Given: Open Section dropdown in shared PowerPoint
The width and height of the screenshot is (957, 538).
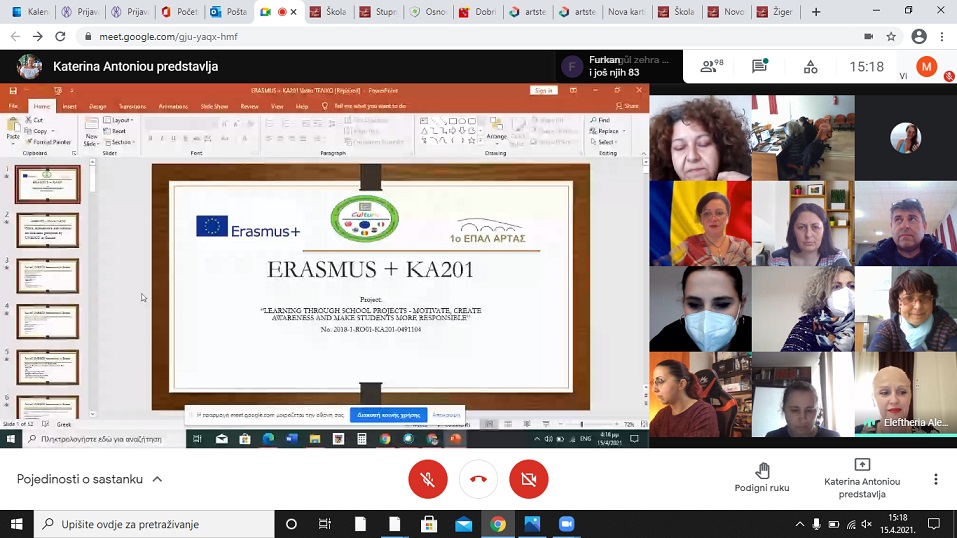Looking at the screenshot, I should (120, 142).
